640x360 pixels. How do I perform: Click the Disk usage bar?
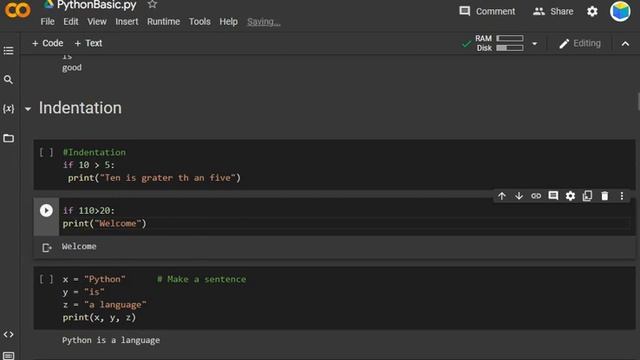point(510,48)
